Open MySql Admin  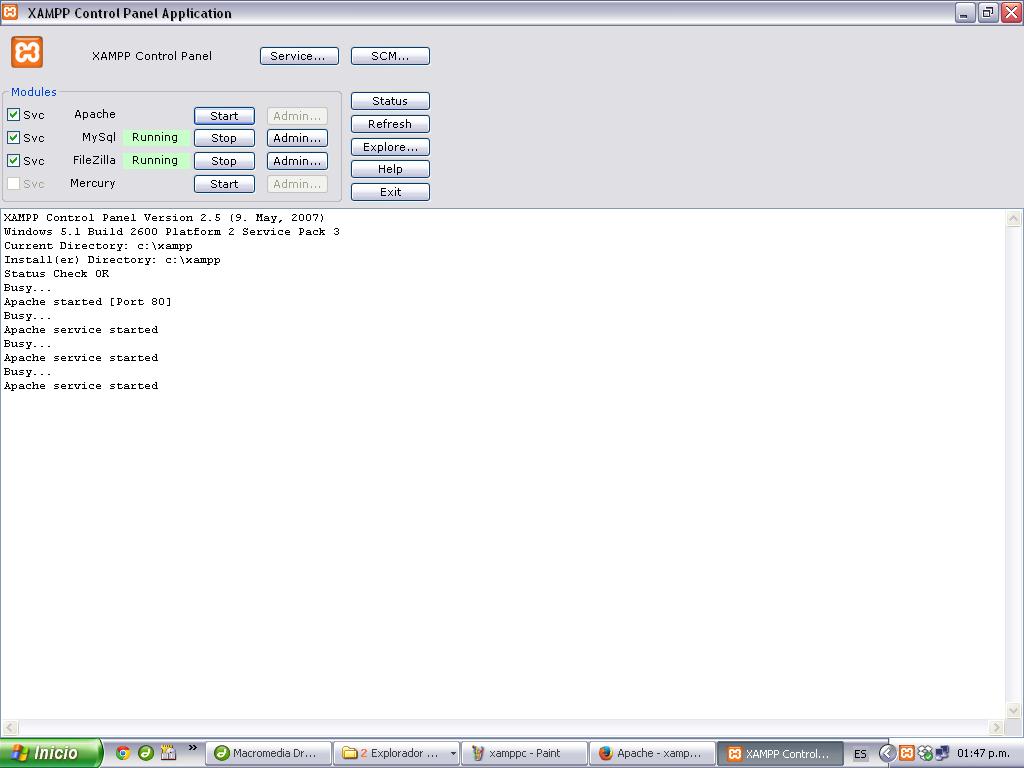[x=297, y=138]
